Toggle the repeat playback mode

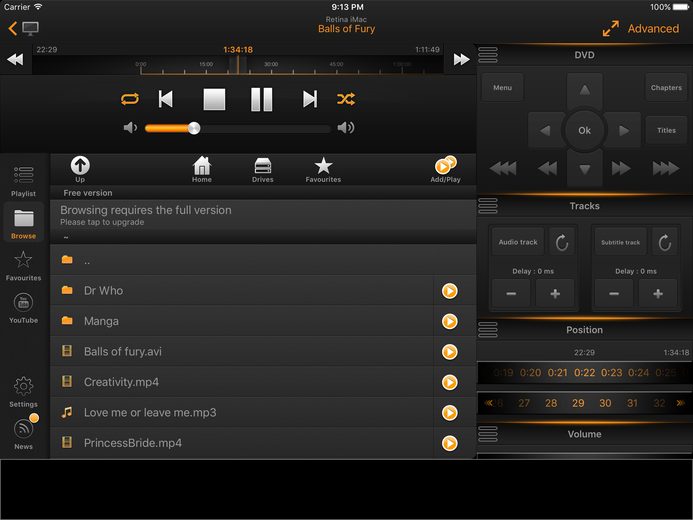tap(129, 99)
